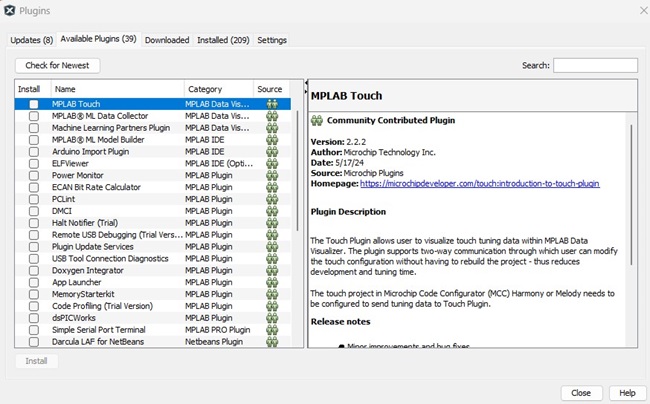Image resolution: width=650 pixels, height=404 pixels.
Task: Tick the MPLAB Touch install checkbox
Action: [x=34, y=104]
